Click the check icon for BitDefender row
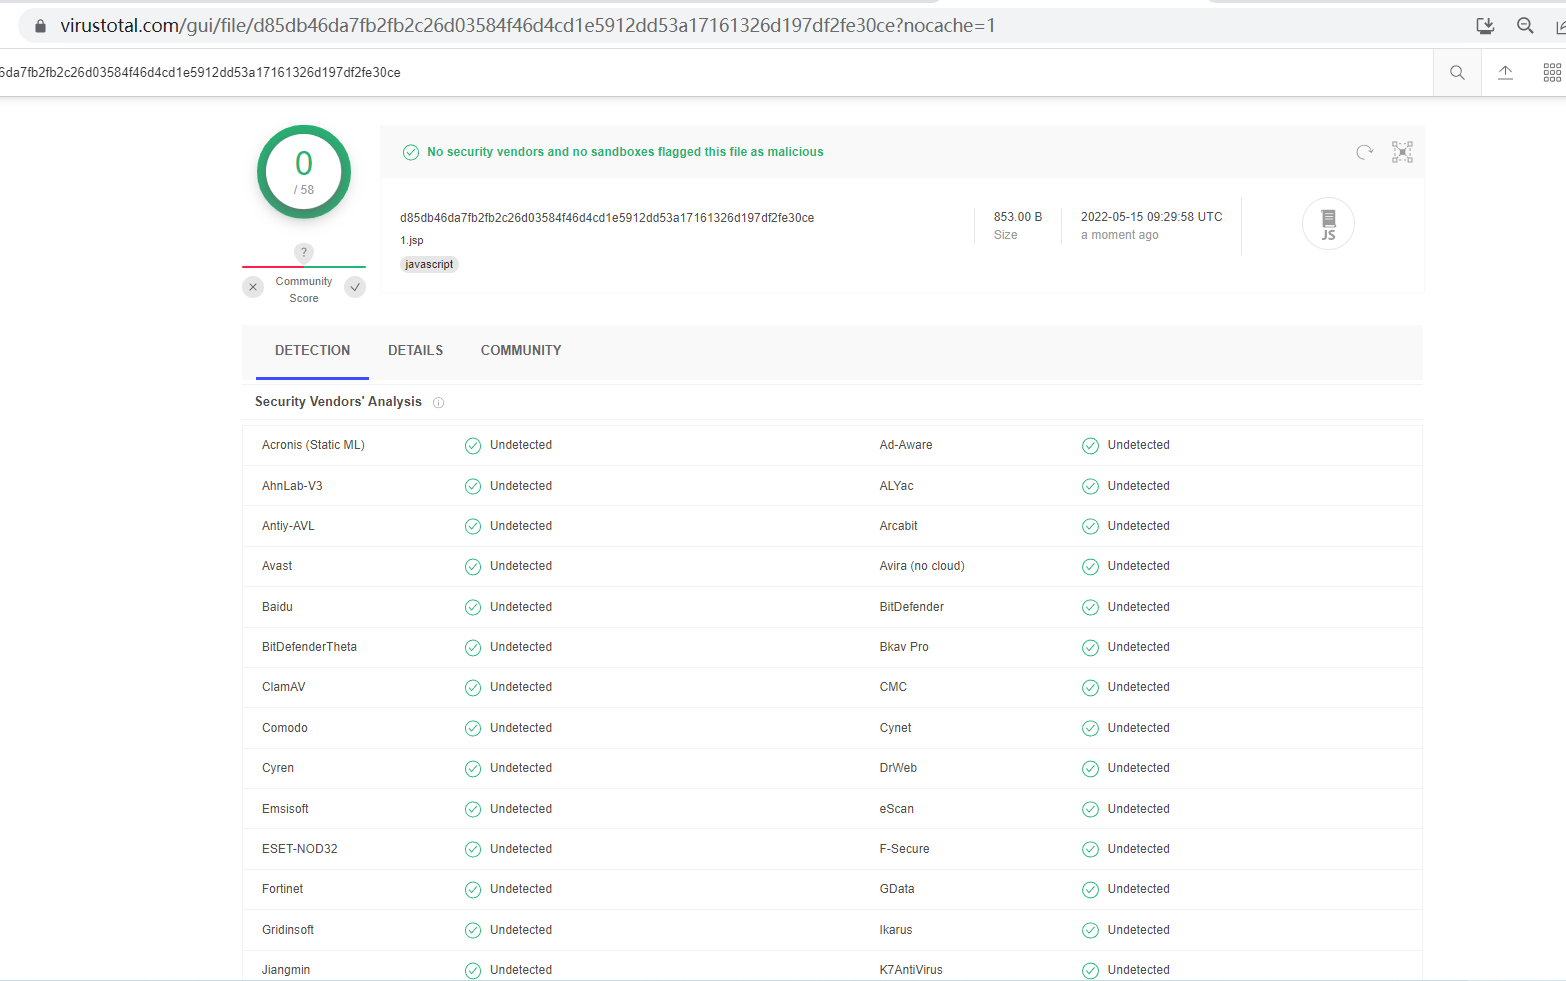The width and height of the screenshot is (1566, 981). pyautogui.click(x=1090, y=607)
